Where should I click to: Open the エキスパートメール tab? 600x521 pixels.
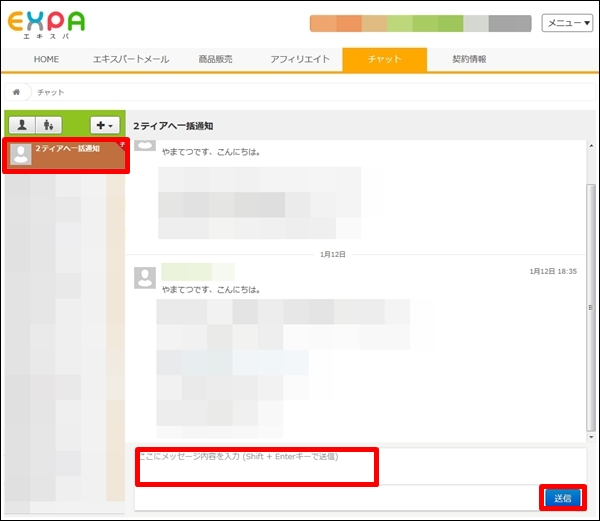tap(131, 59)
